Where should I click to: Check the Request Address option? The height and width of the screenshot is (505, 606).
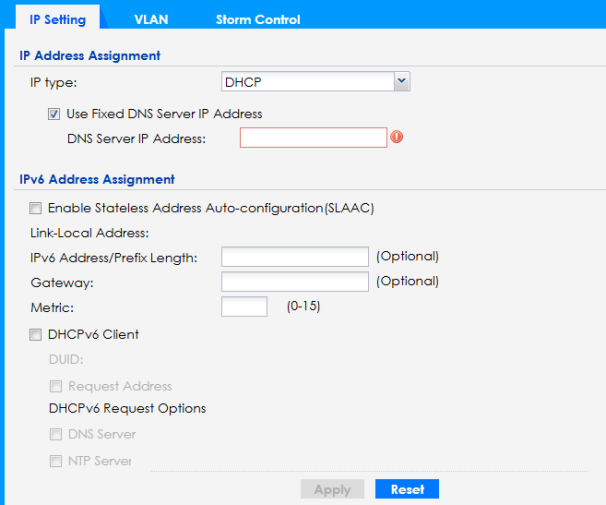click(57, 386)
